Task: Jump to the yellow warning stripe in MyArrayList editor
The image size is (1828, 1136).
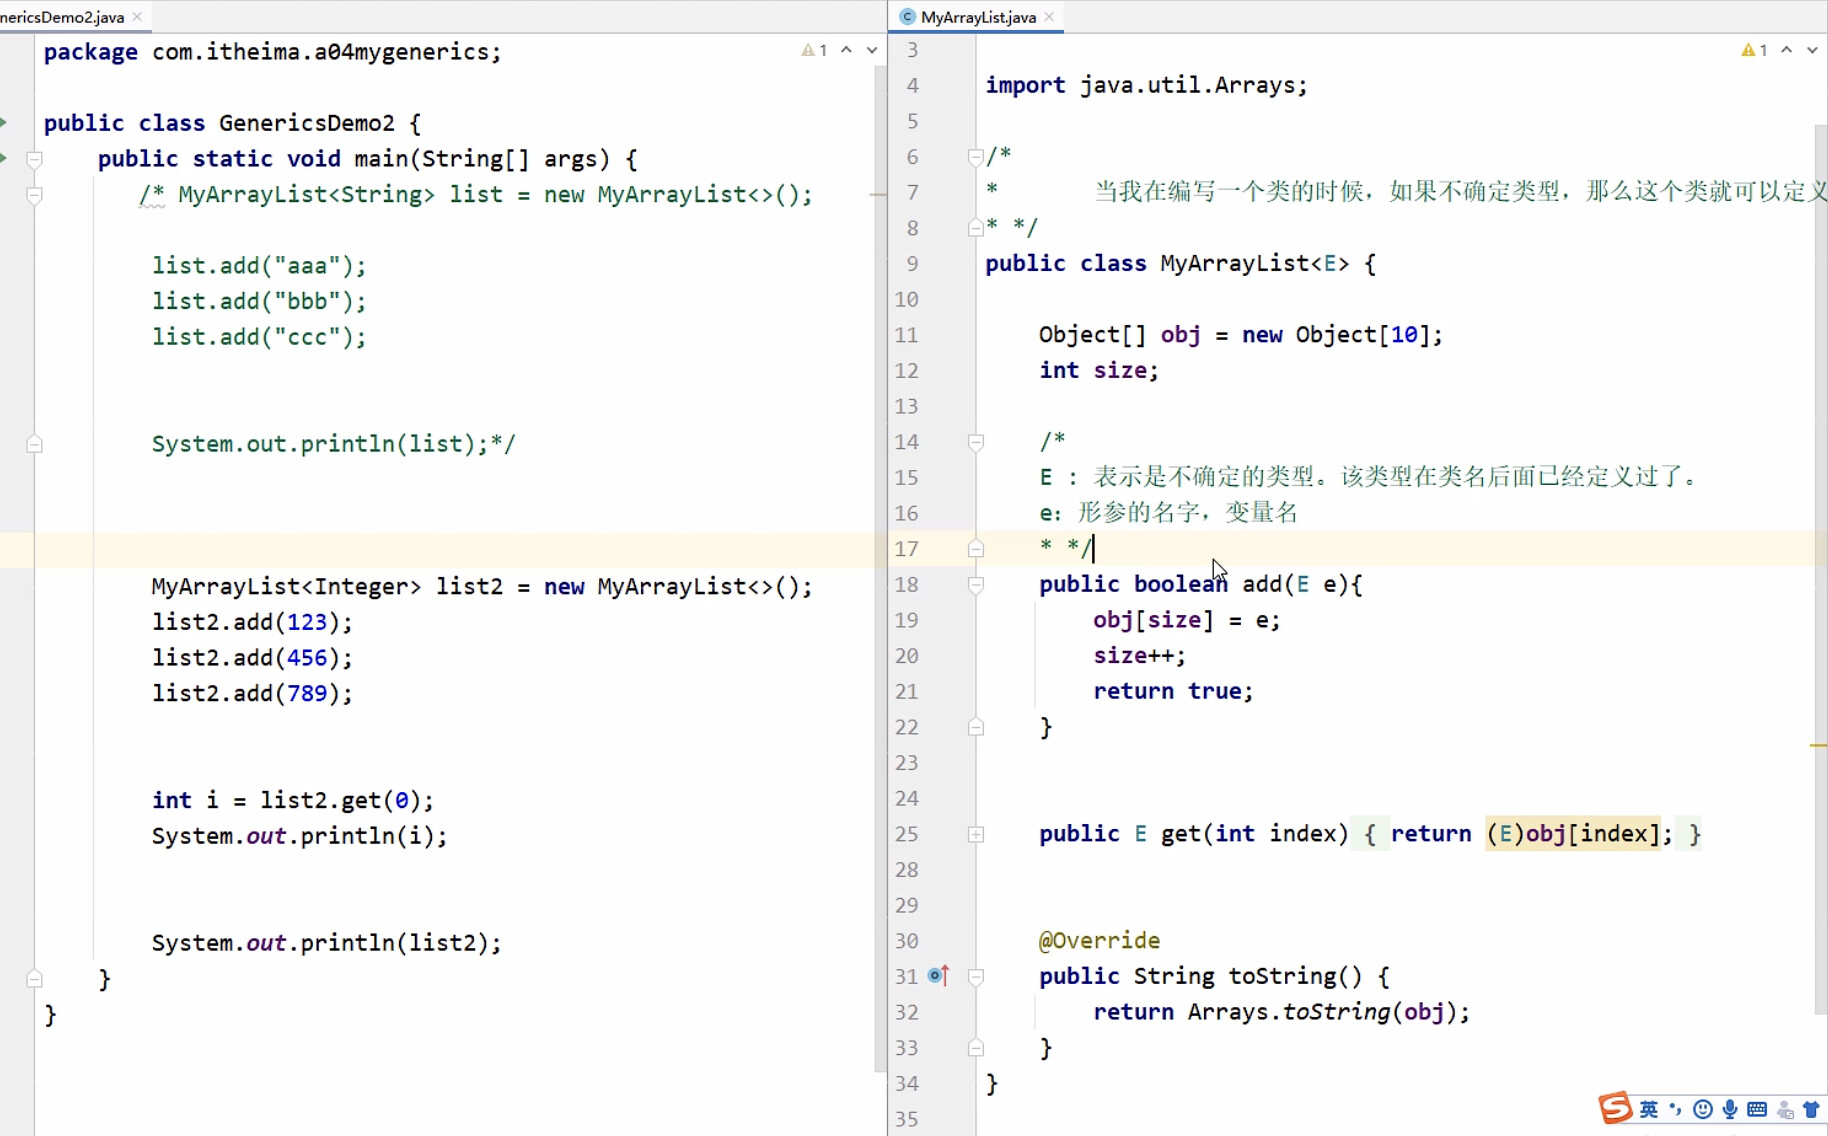Action: tap(1819, 745)
